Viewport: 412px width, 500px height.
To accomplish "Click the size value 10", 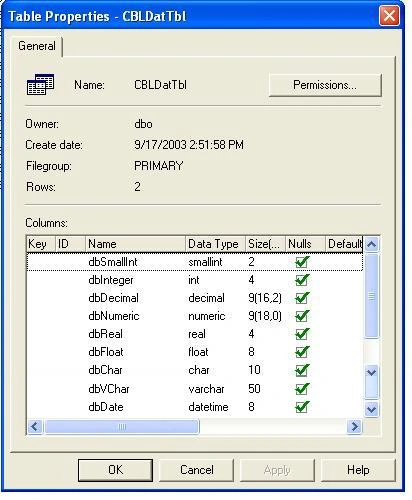I will 254,370.
